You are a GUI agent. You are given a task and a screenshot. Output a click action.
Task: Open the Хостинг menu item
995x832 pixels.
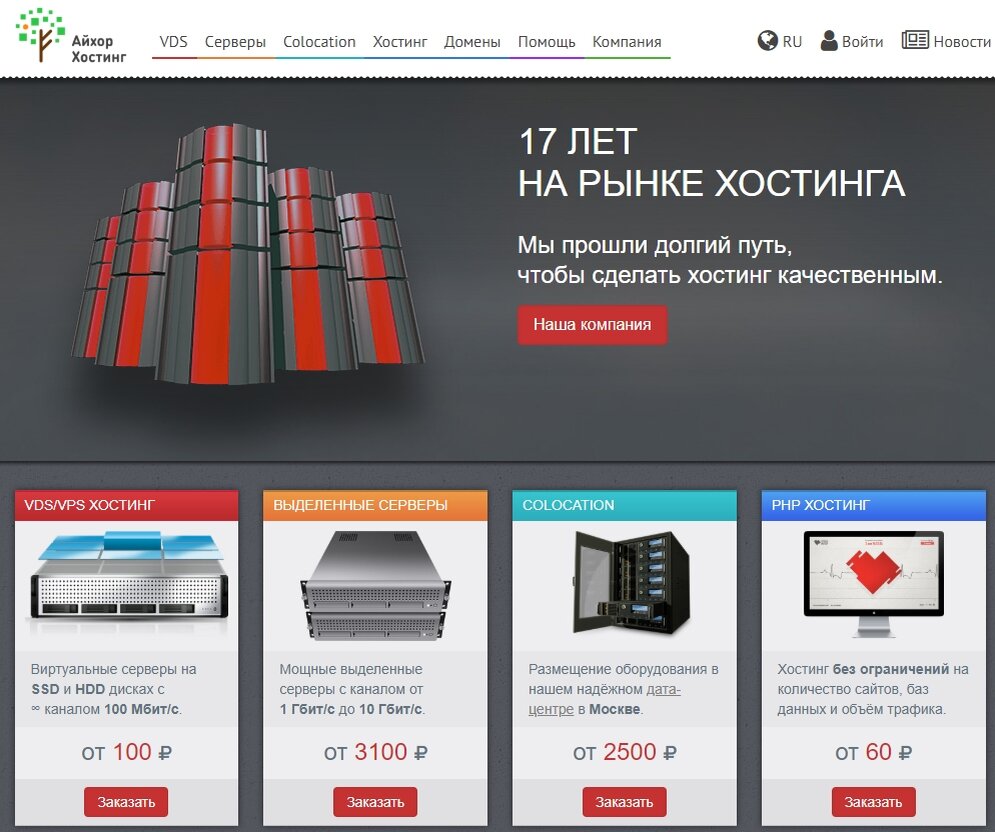coord(400,42)
